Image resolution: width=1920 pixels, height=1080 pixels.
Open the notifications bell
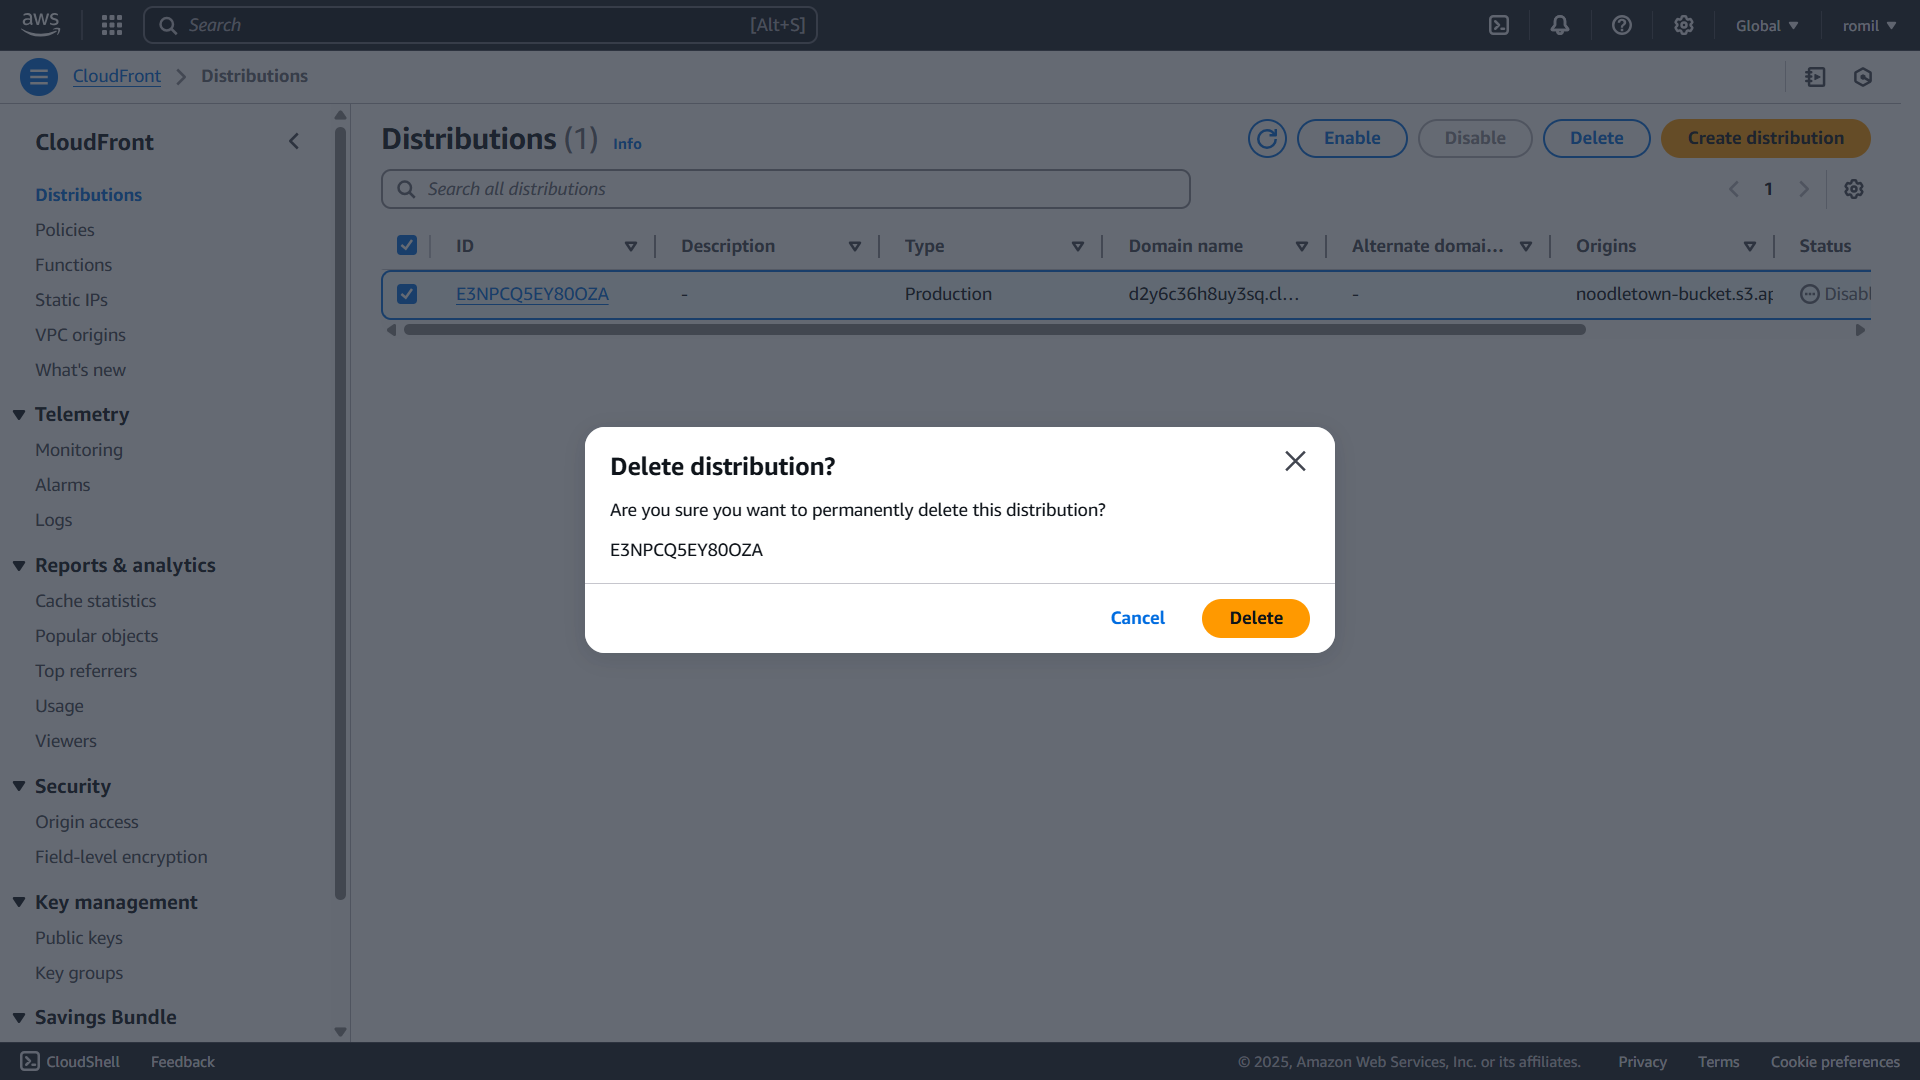coord(1560,25)
